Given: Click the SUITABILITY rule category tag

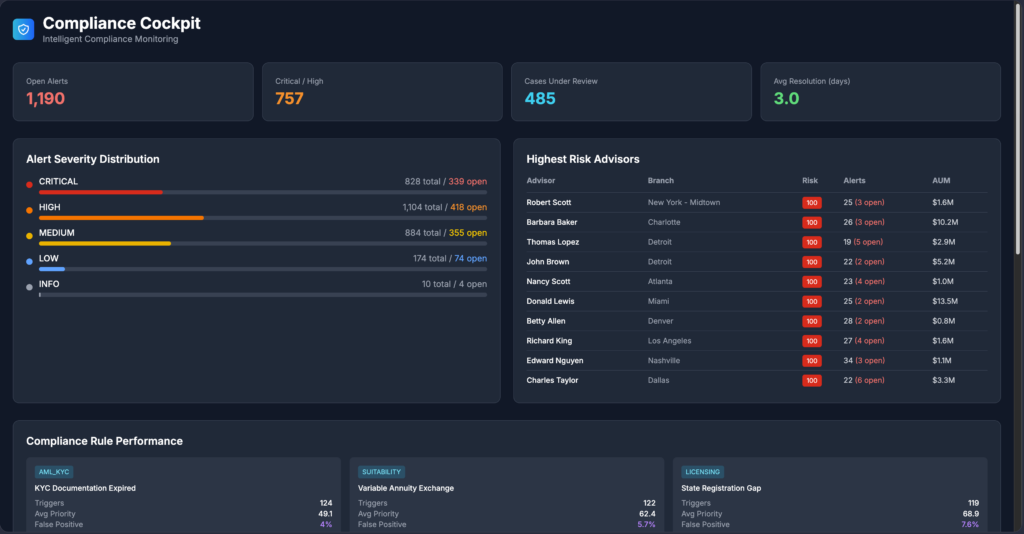Looking at the screenshot, I should 382,472.
